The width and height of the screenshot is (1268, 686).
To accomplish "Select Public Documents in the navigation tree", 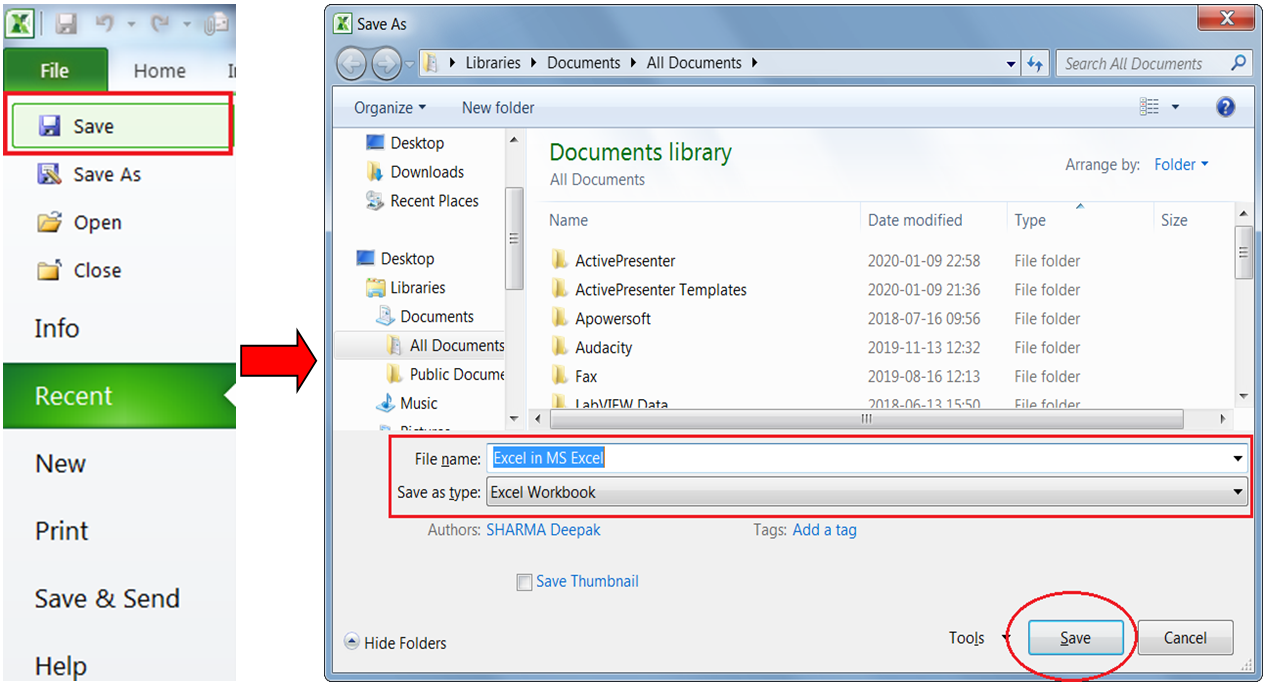I will (x=445, y=374).
